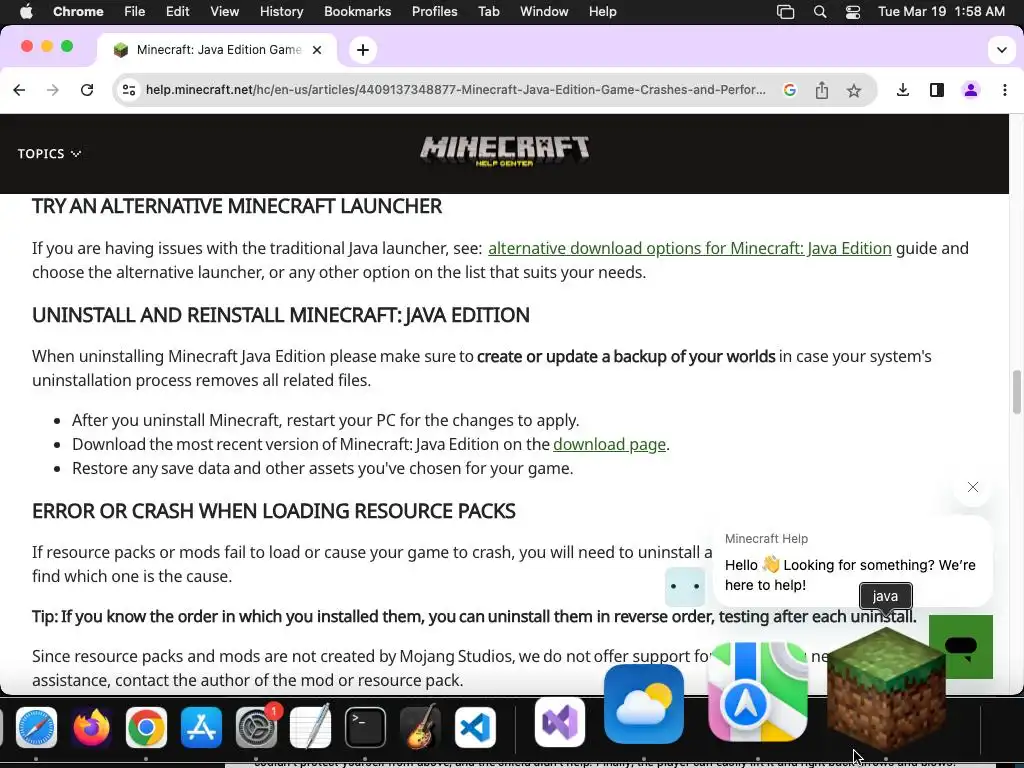Reload the Minecraft help page
Viewport: 1024px width, 768px height.
coord(87,90)
